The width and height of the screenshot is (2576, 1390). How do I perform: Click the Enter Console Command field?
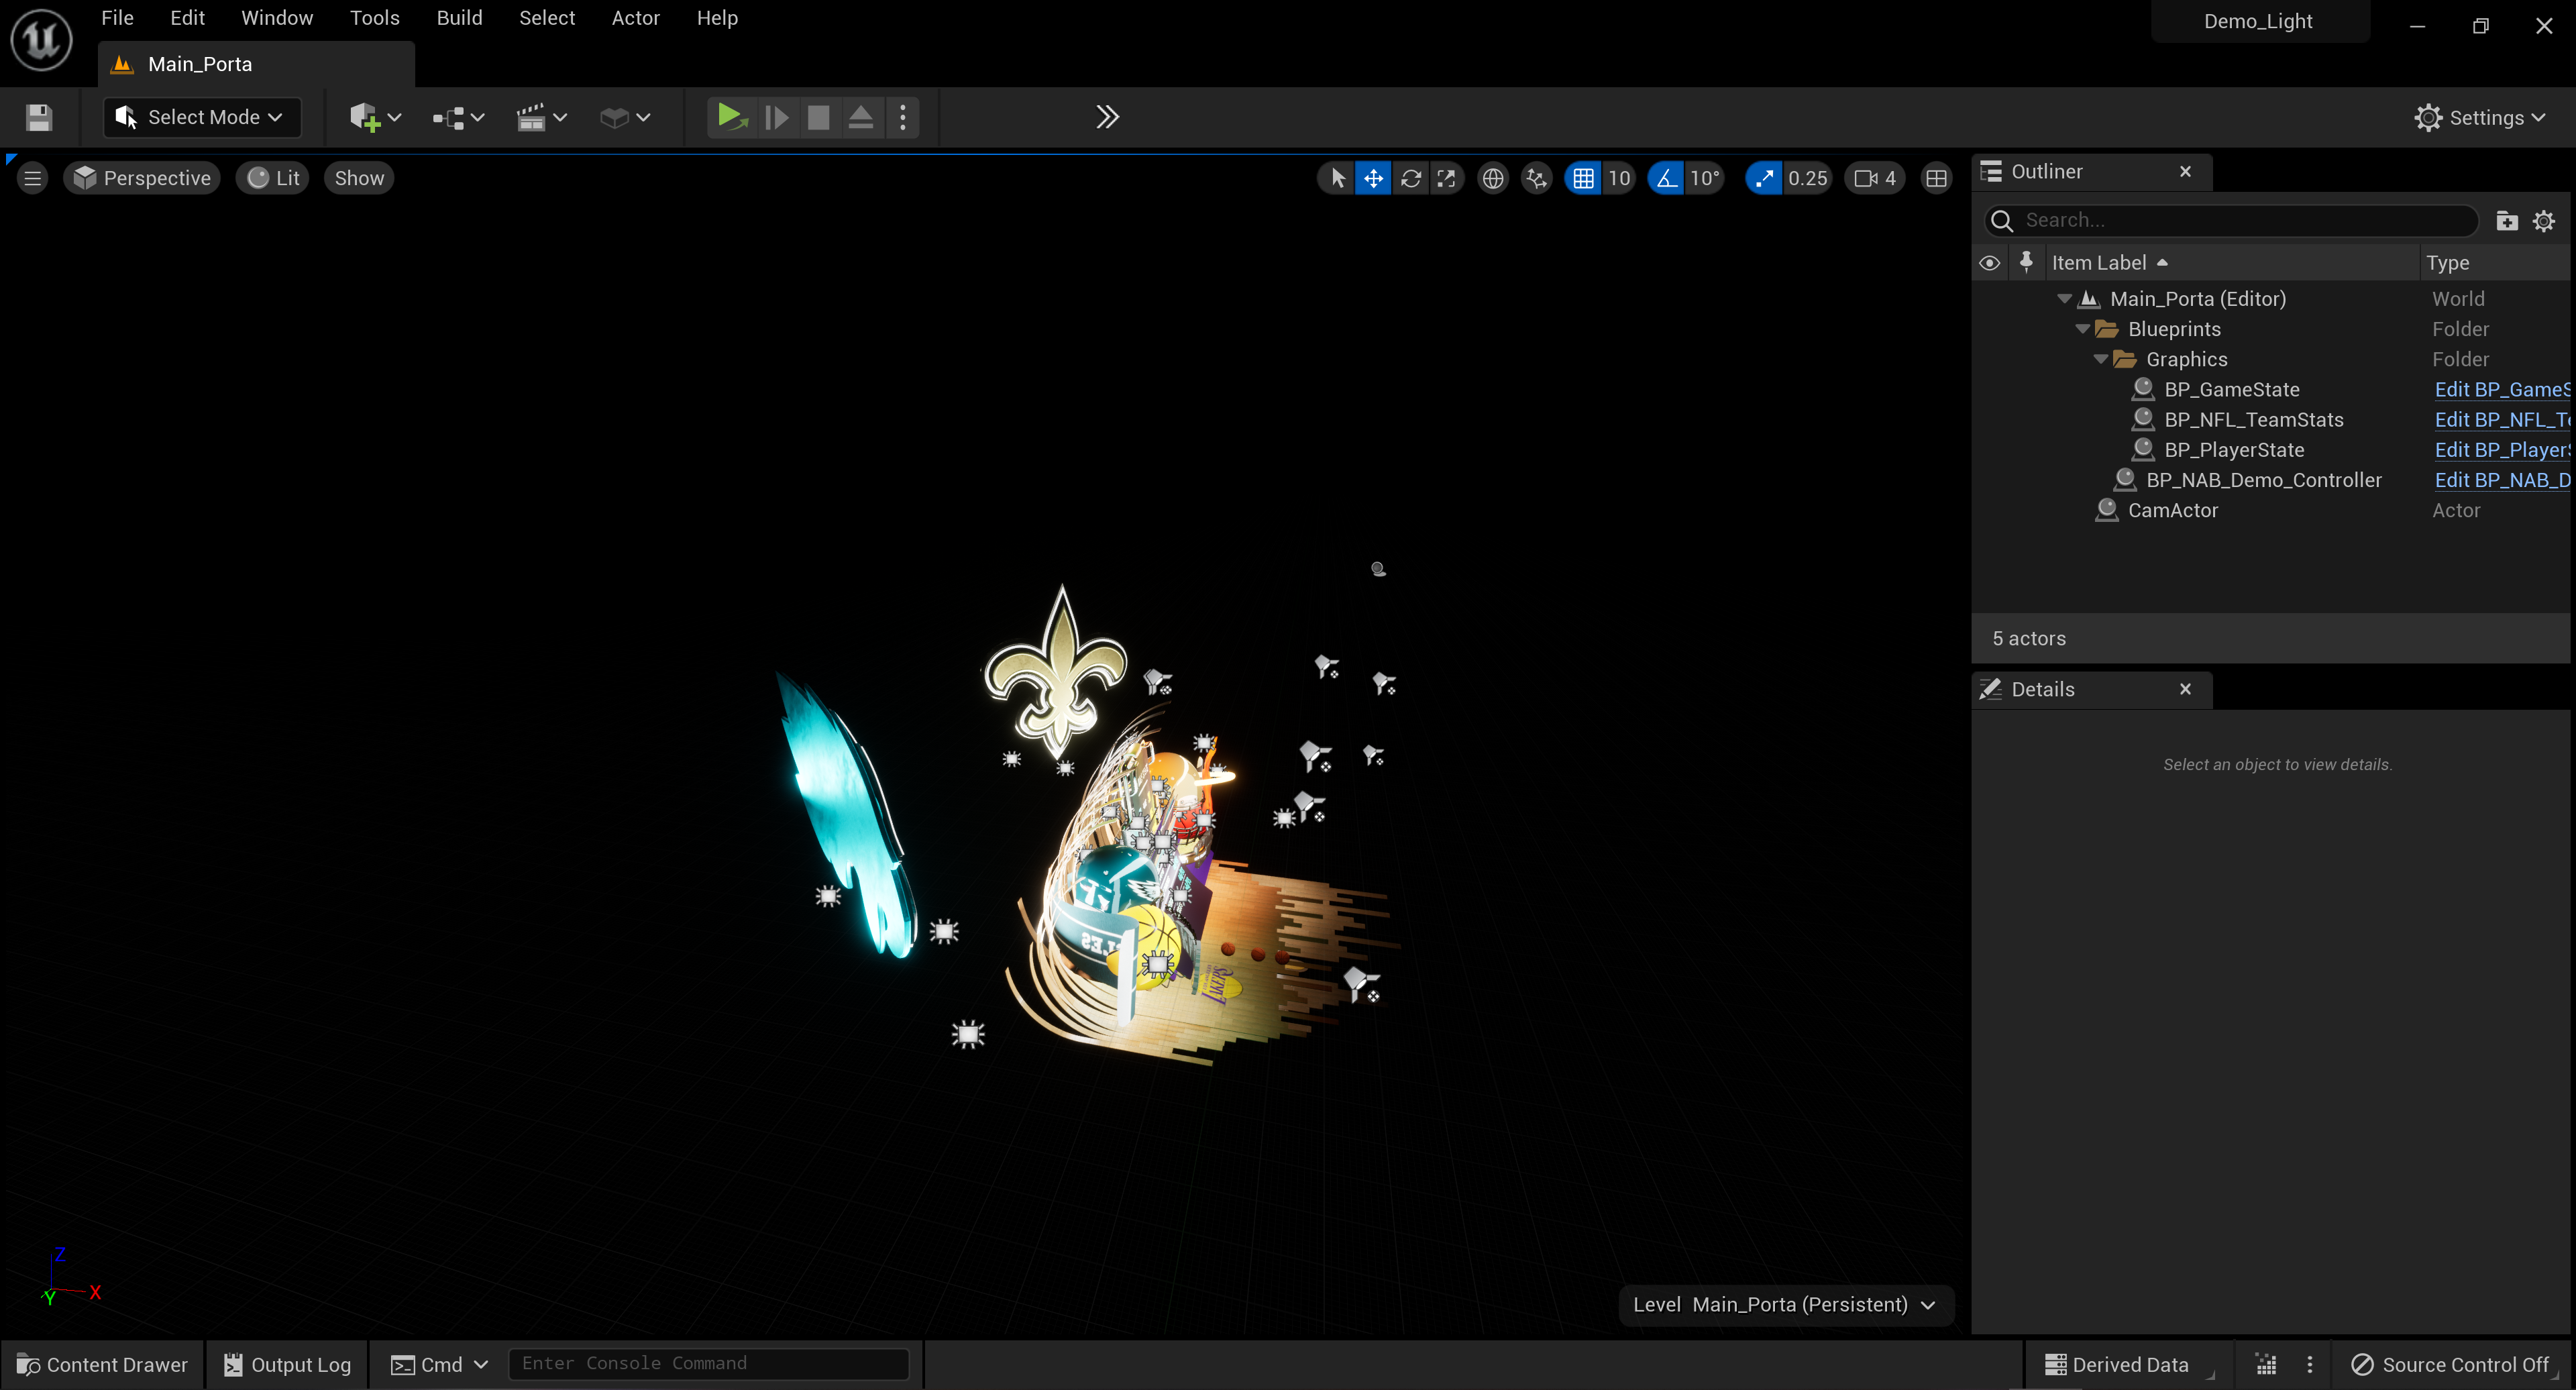[x=707, y=1363]
